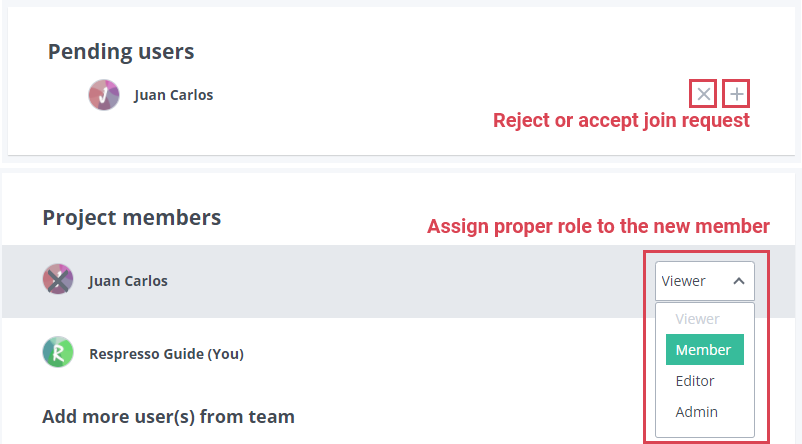
Task: Pick Admin role from the role list
Action: [x=696, y=412]
